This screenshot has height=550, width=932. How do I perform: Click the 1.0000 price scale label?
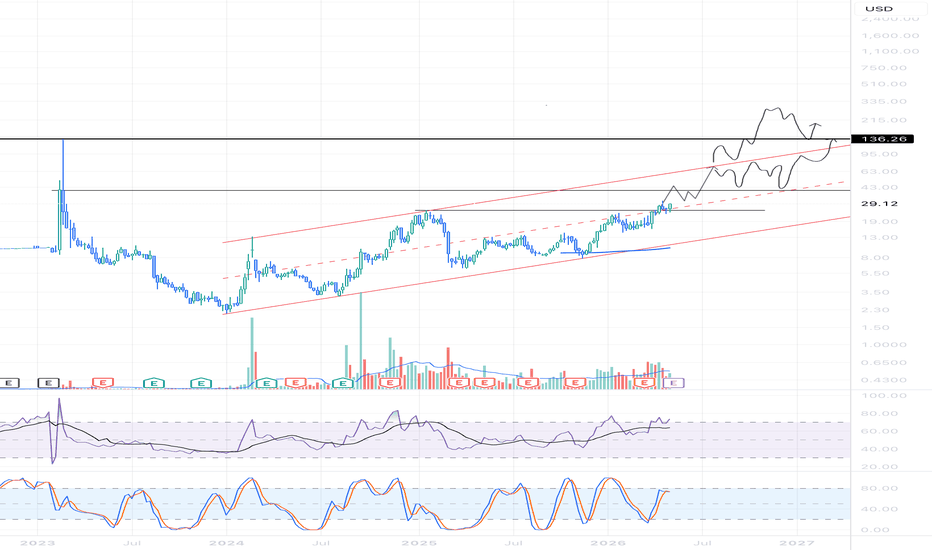tap(882, 344)
